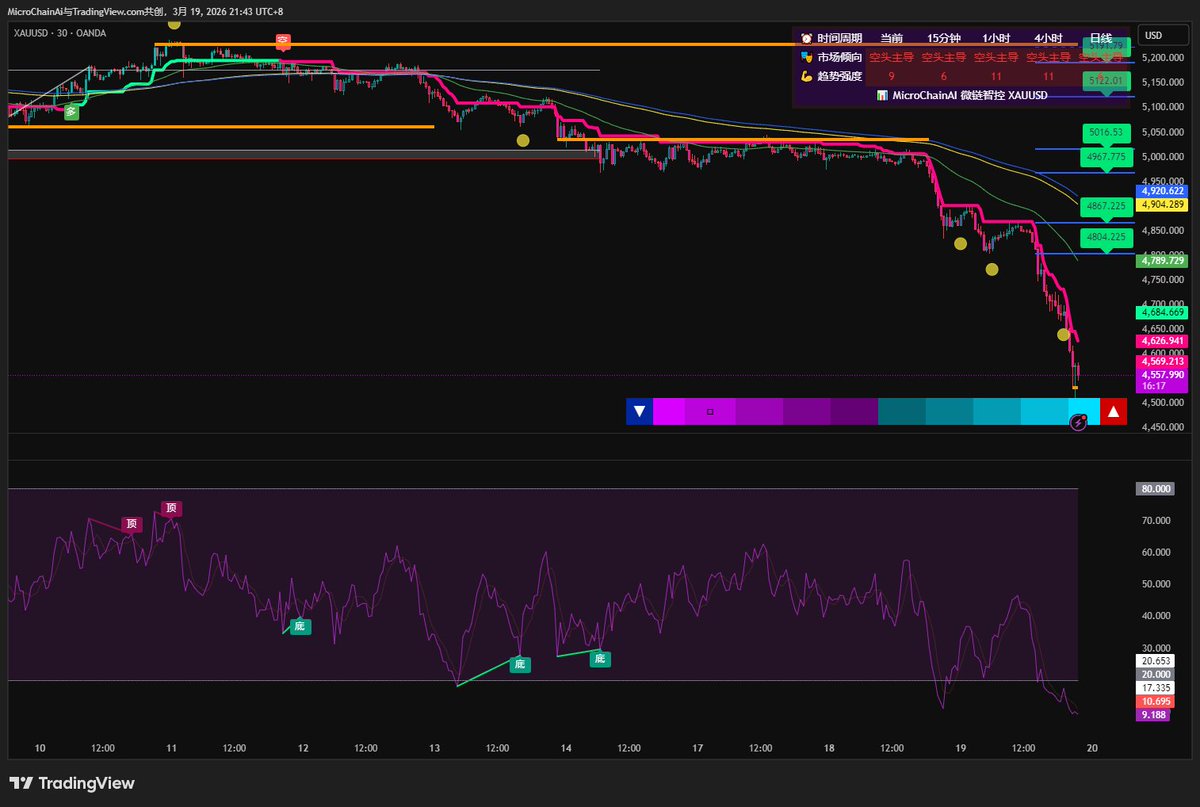The height and width of the screenshot is (807, 1200).
Task: Click the bar chart icon before MicroChainAI
Action: point(882,95)
